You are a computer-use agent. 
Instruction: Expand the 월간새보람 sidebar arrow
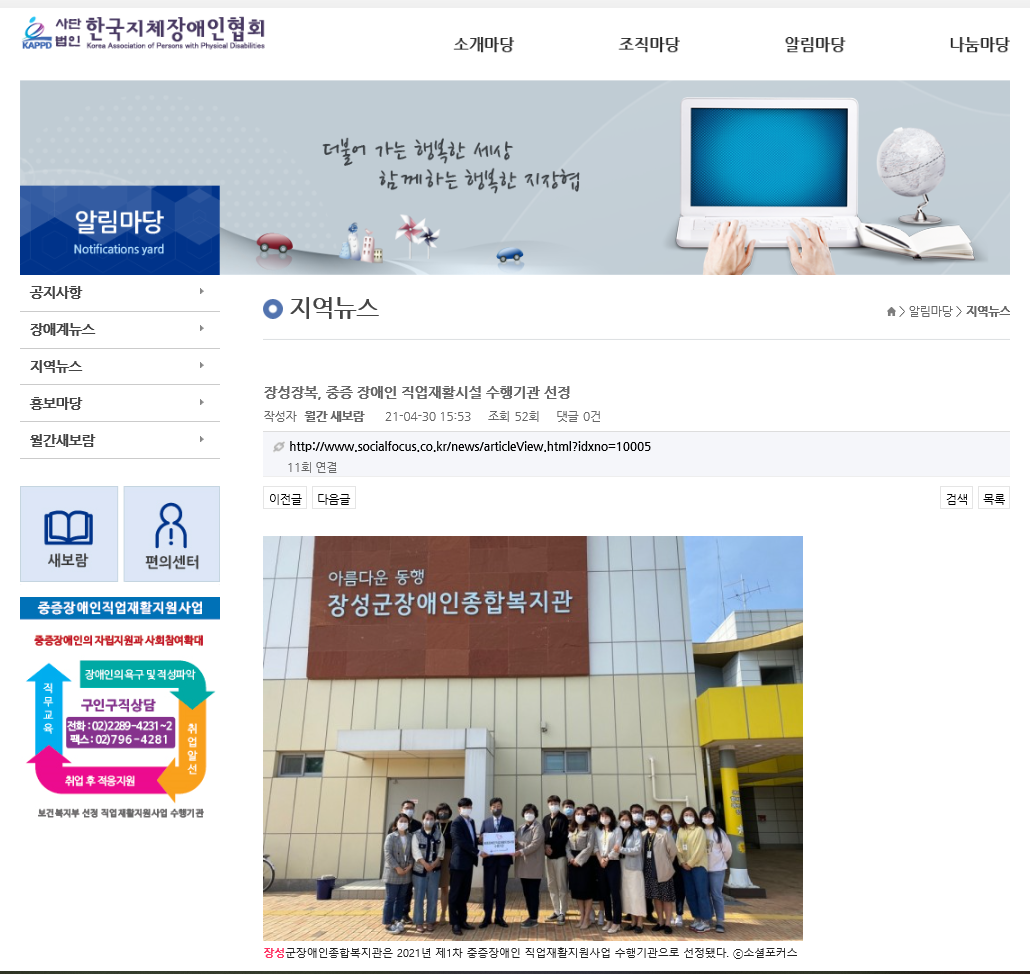pyautogui.click(x=202, y=440)
